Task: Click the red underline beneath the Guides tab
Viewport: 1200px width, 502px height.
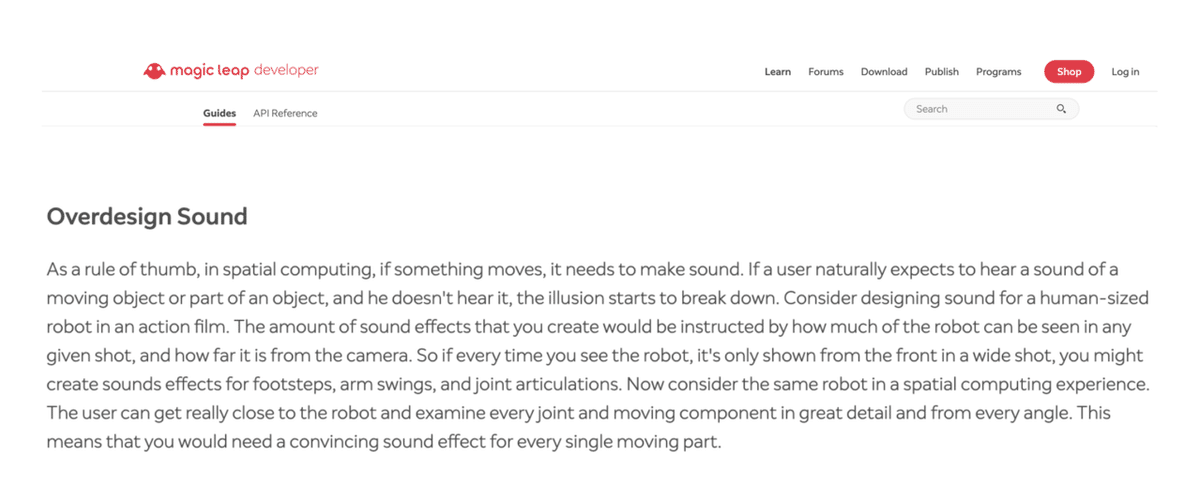Action: pyautogui.click(x=219, y=126)
